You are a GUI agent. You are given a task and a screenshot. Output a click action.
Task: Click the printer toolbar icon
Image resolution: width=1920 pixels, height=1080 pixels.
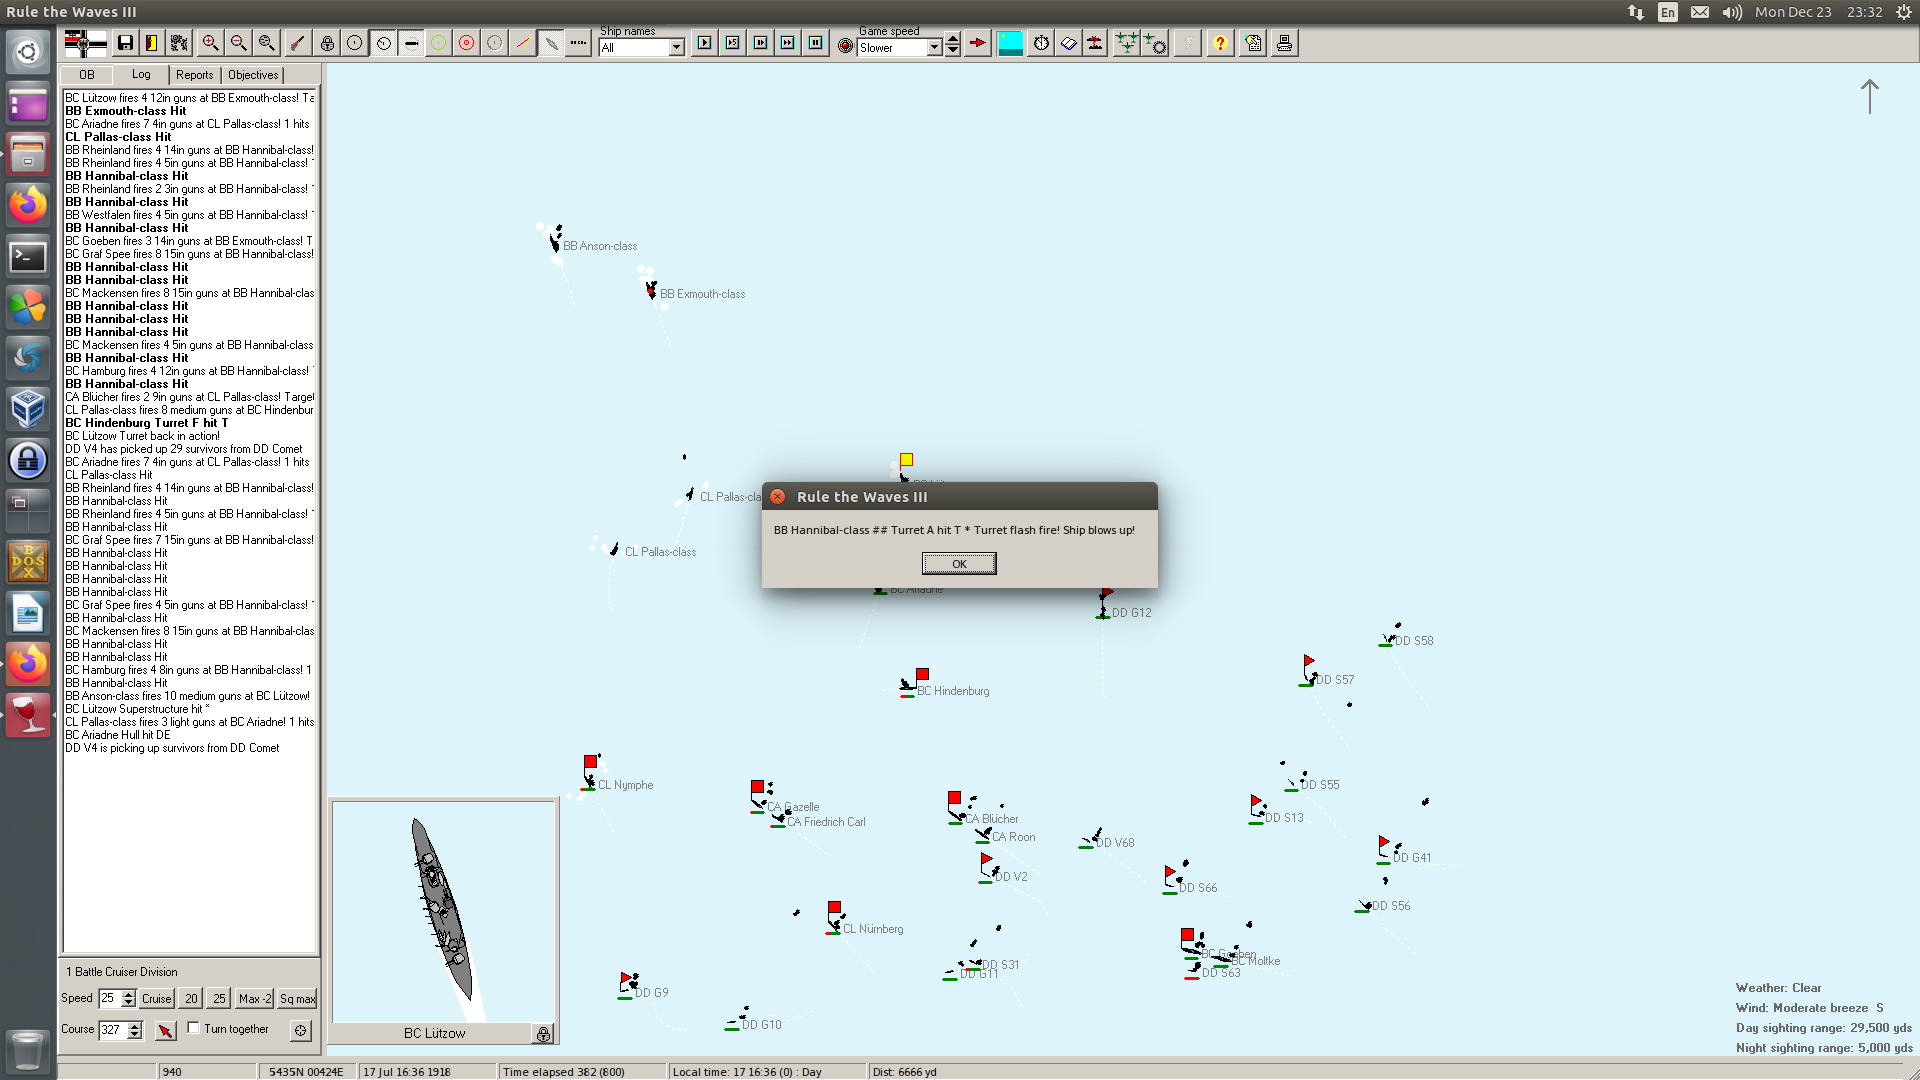click(x=1284, y=43)
